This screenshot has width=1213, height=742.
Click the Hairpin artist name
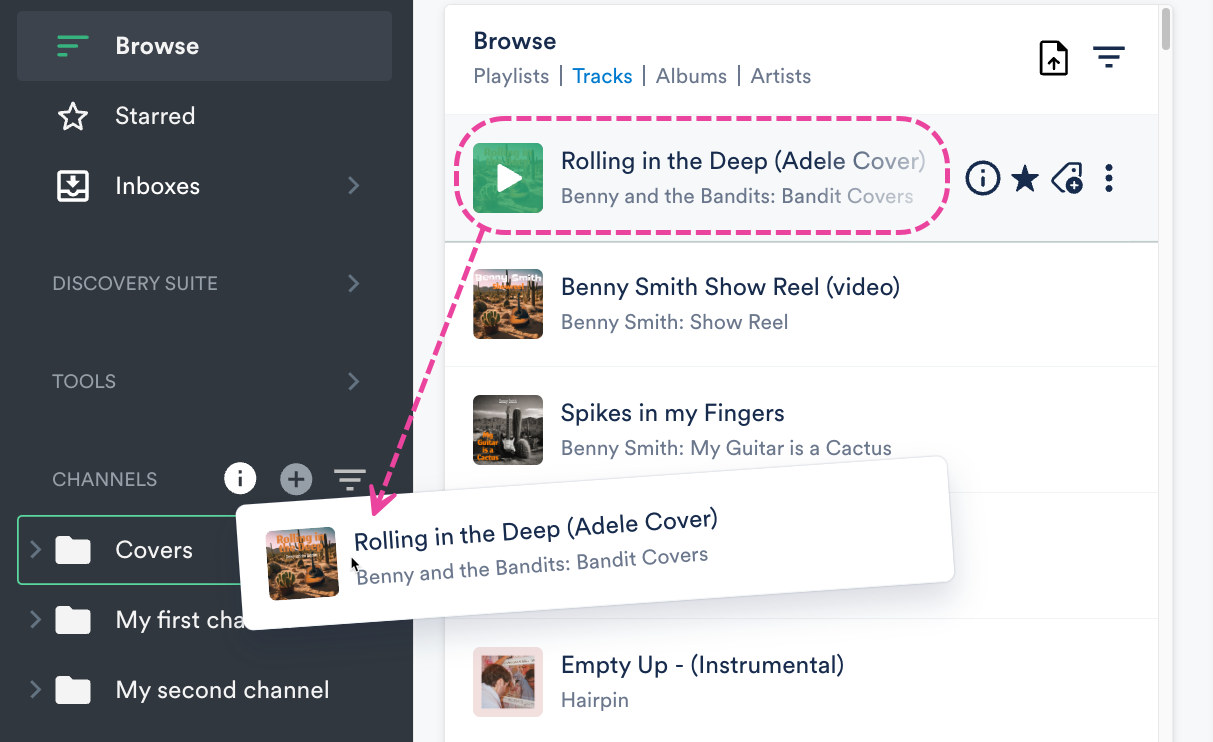[595, 700]
